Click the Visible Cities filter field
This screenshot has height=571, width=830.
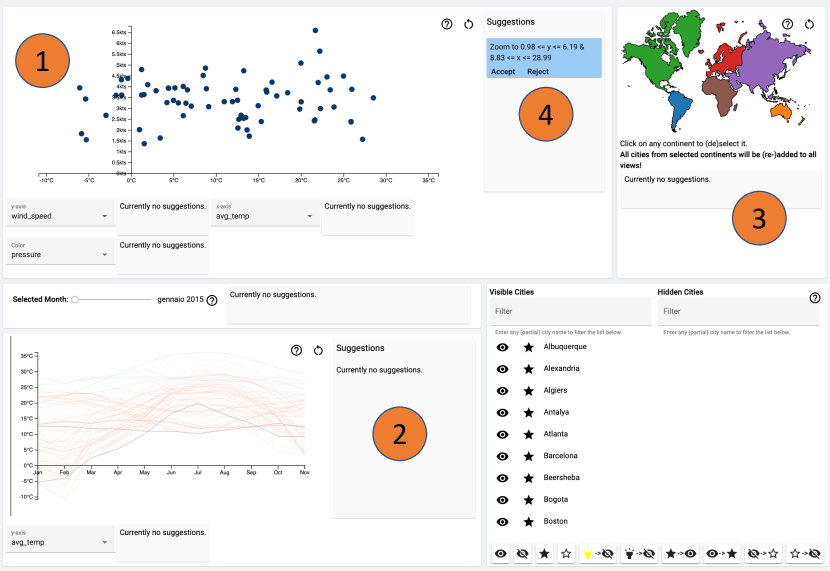coord(569,312)
